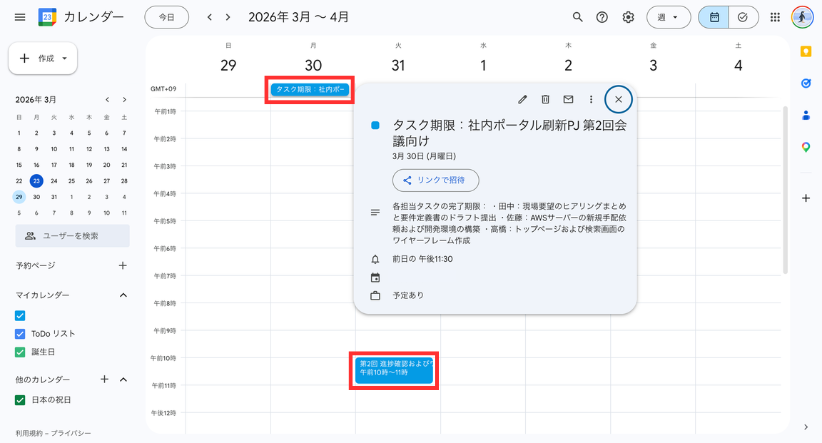822x443 pixels.
Task: Open the search magnifier icon
Action: click(x=577, y=17)
